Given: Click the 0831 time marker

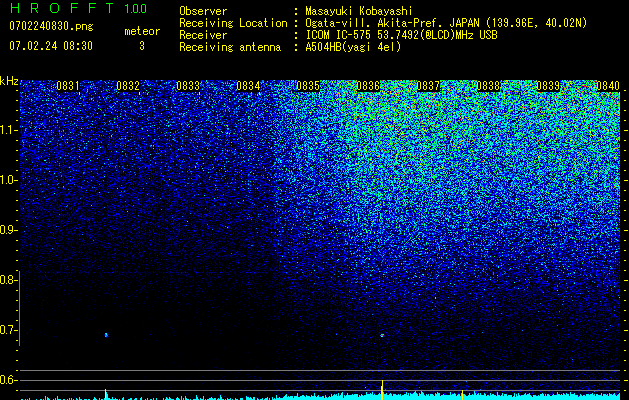Looking at the screenshot, I should click(x=67, y=86).
